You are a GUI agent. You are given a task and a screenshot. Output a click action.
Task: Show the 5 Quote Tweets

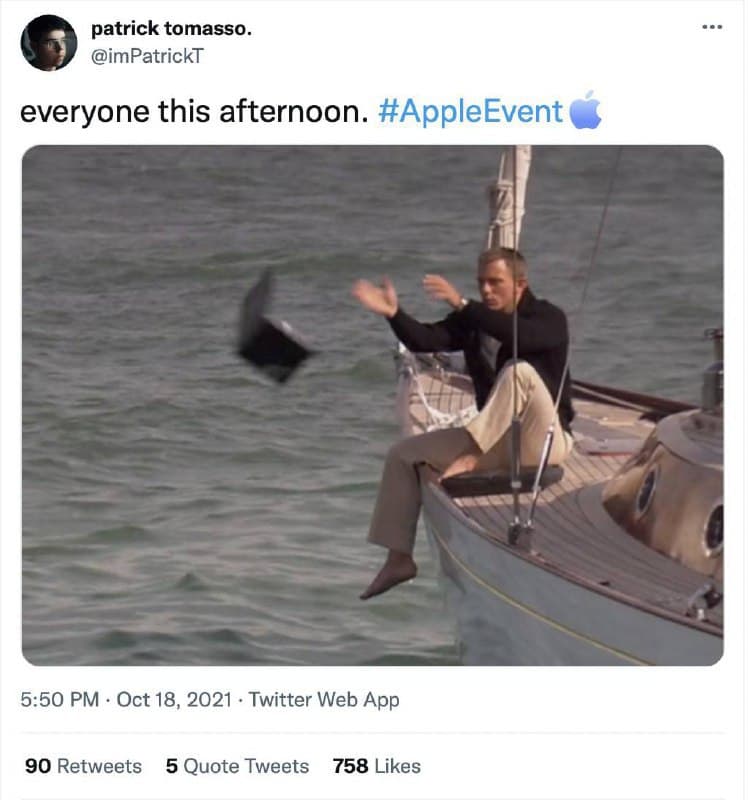pyautogui.click(x=237, y=766)
